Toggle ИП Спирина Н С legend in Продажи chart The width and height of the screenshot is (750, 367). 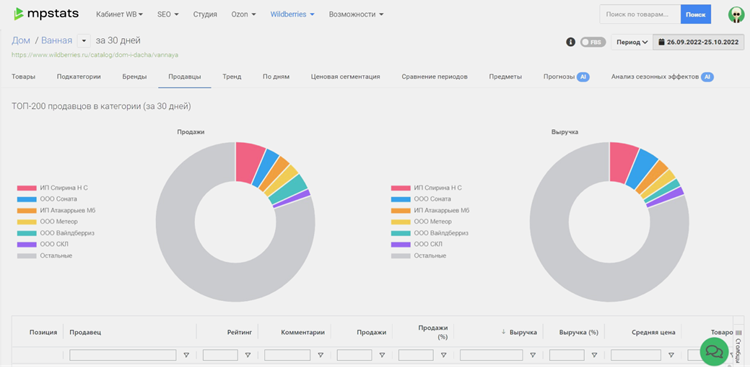tap(53, 188)
